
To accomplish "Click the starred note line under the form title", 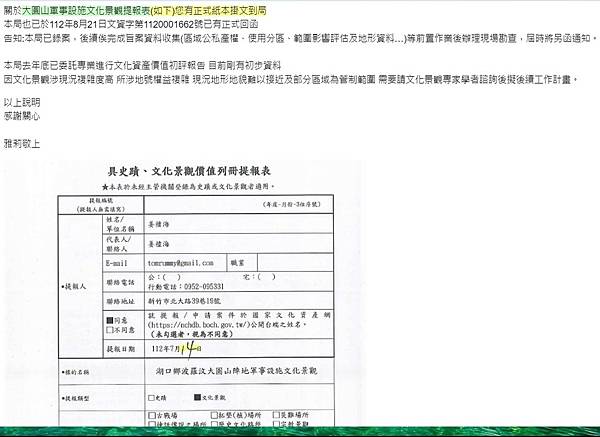I will [x=188, y=187].
